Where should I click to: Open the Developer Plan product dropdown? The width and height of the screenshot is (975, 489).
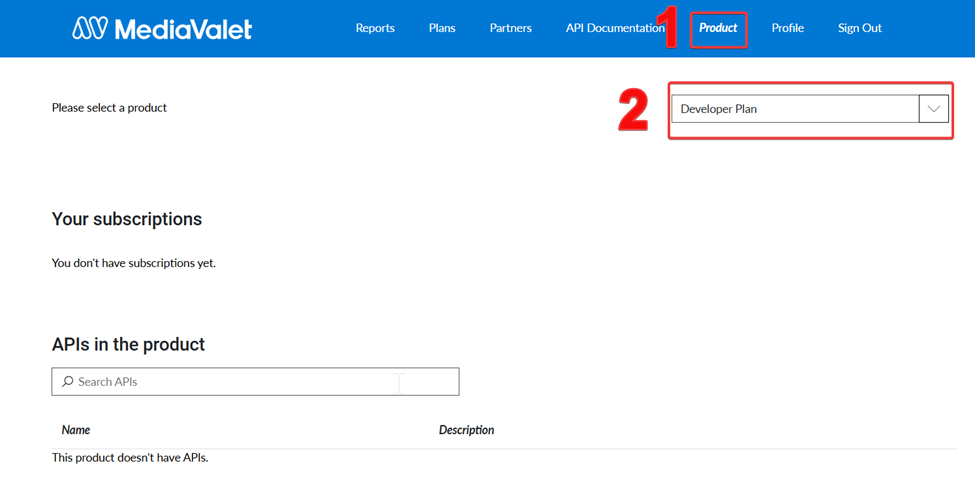[x=810, y=109]
